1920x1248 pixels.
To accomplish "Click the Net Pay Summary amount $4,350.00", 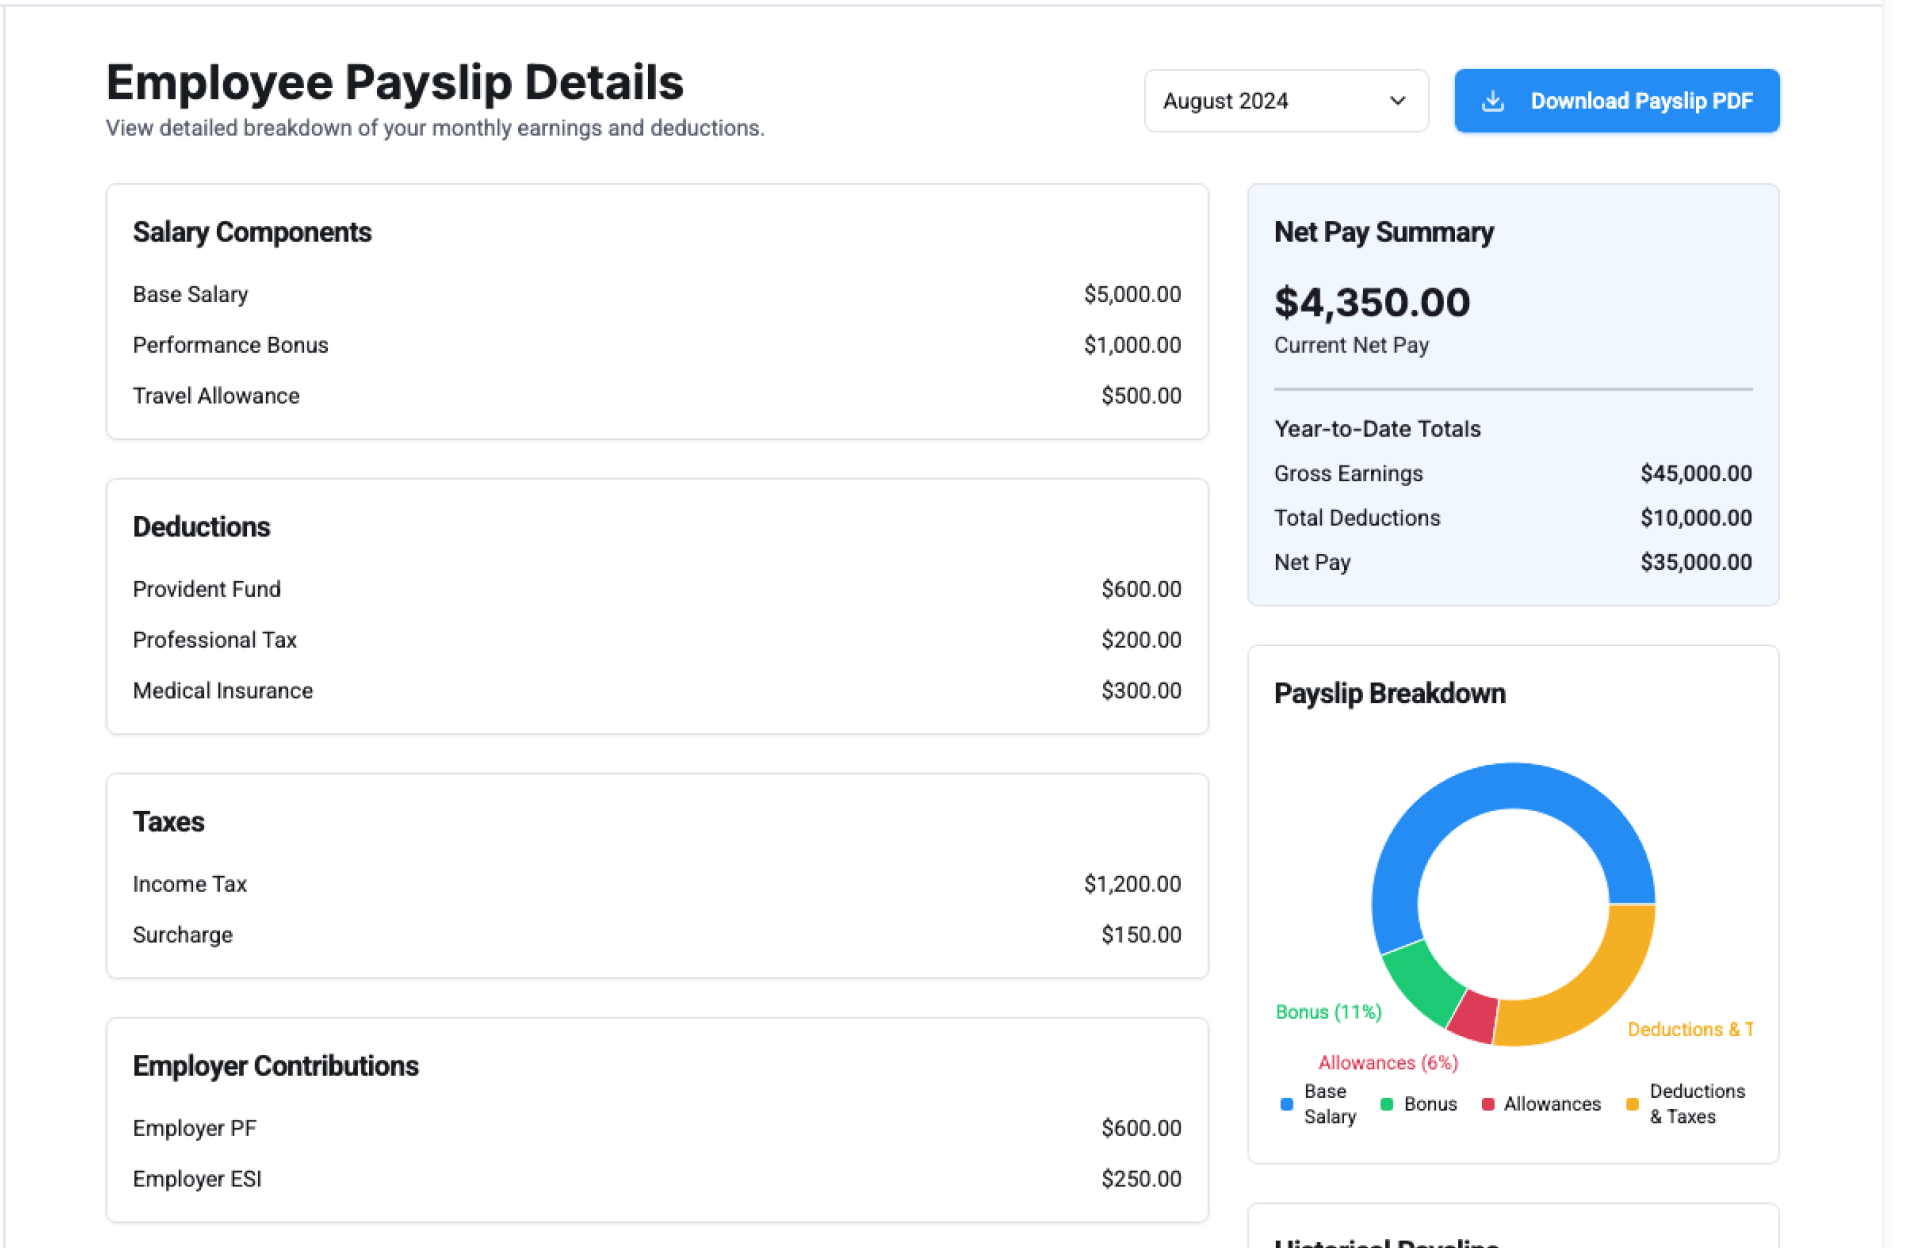I will (1371, 303).
